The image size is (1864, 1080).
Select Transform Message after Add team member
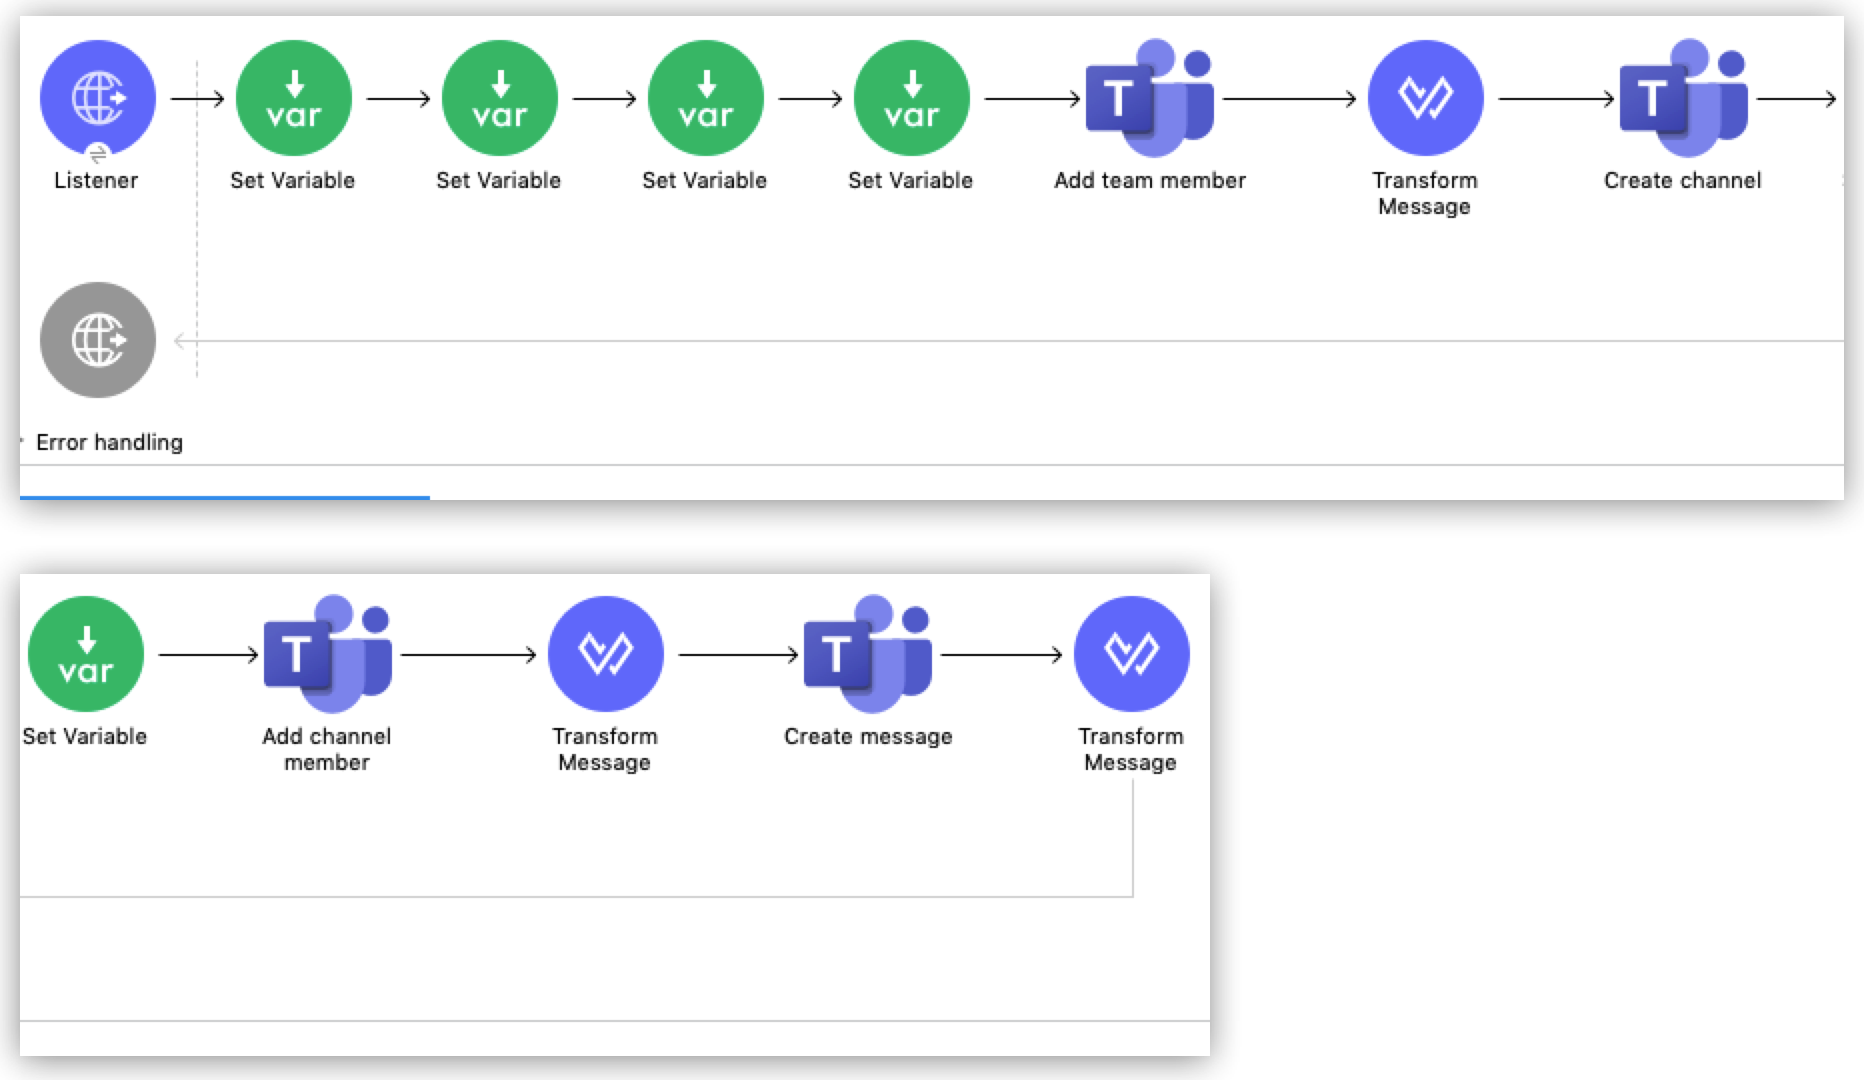pyautogui.click(x=1425, y=98)
